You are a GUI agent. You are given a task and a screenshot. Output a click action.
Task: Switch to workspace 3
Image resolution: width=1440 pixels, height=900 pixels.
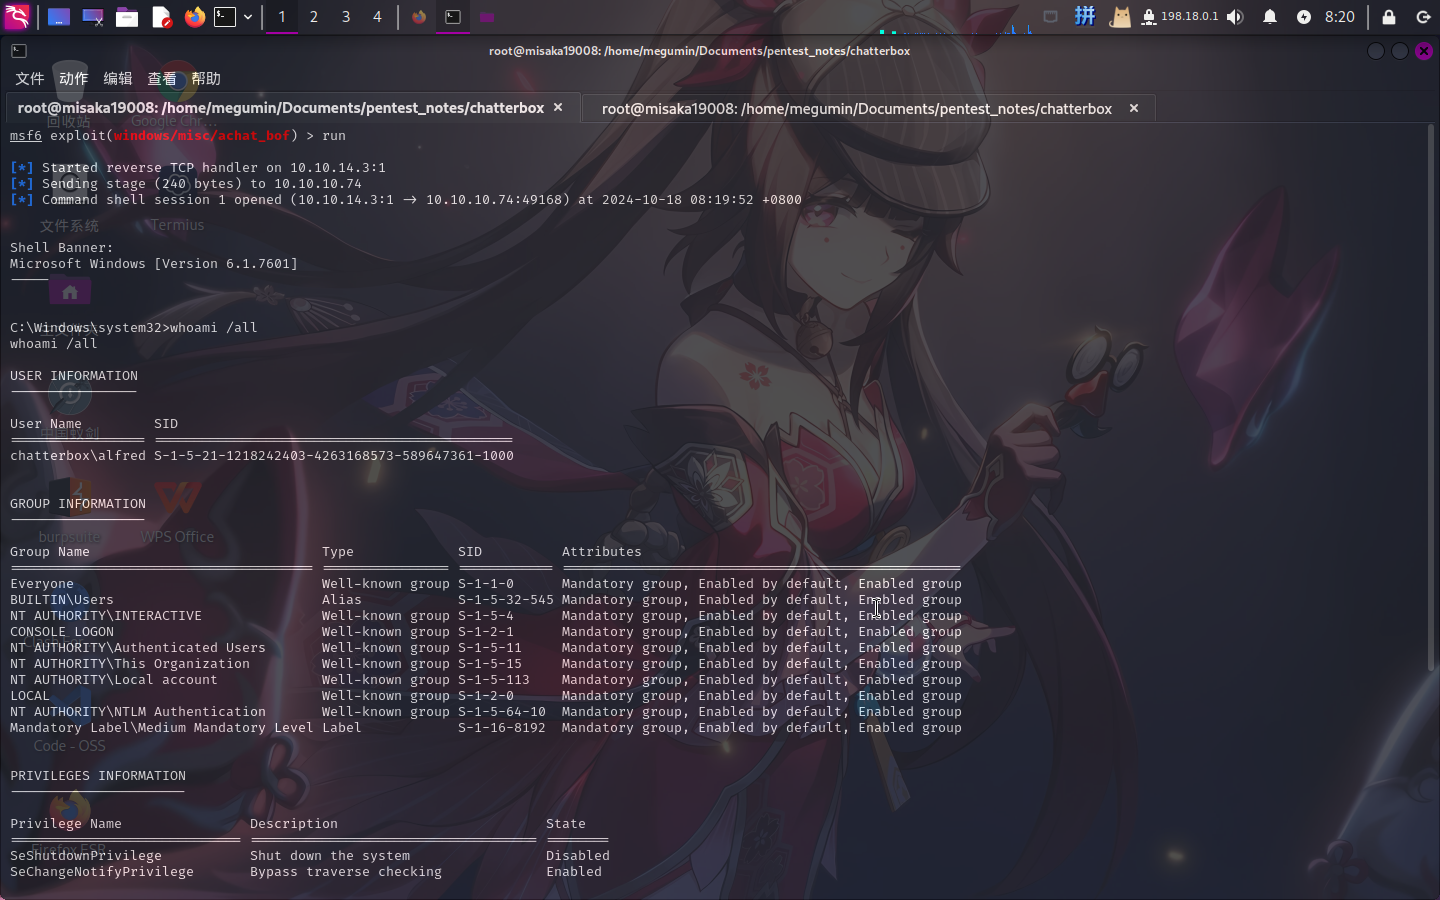tap(346, 17)
